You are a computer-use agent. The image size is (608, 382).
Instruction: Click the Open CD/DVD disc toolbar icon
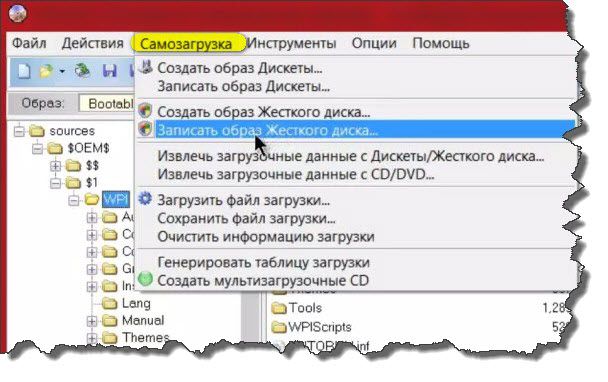coord(82,71)
